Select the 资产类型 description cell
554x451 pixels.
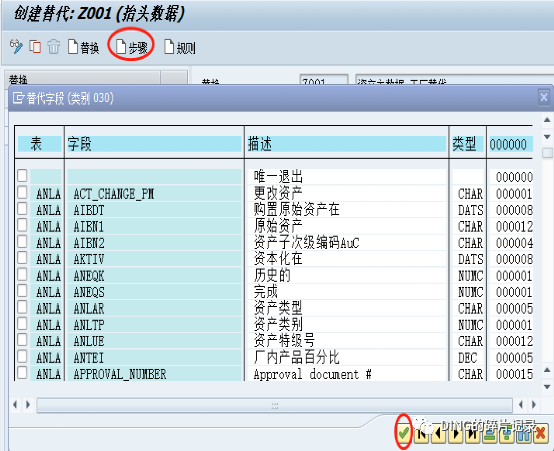tap(347, 309)
